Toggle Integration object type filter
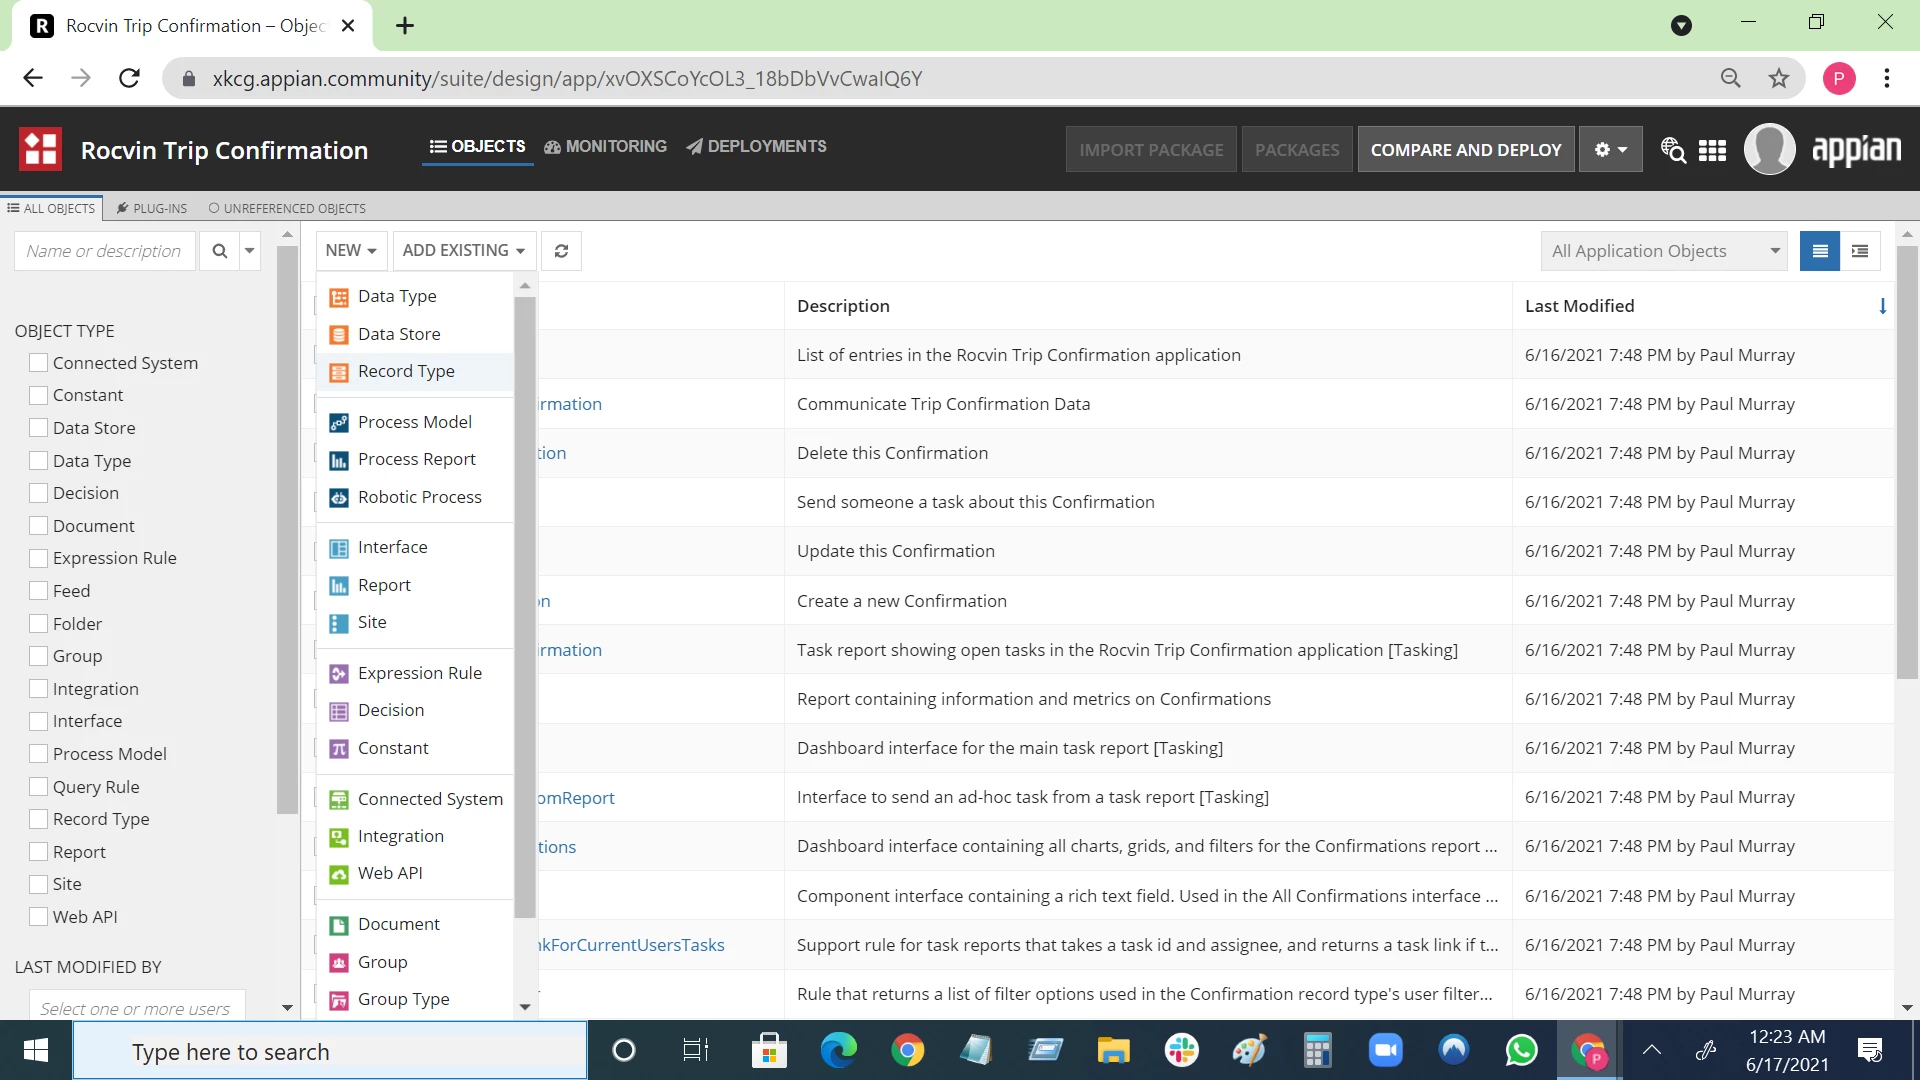This screenshot has height=1080, width=1920. (38, 689)
